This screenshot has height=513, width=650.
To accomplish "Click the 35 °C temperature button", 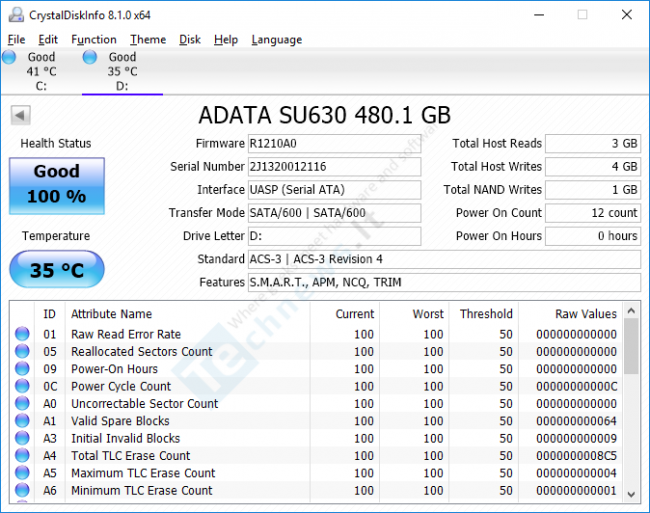I will point(57,269).
